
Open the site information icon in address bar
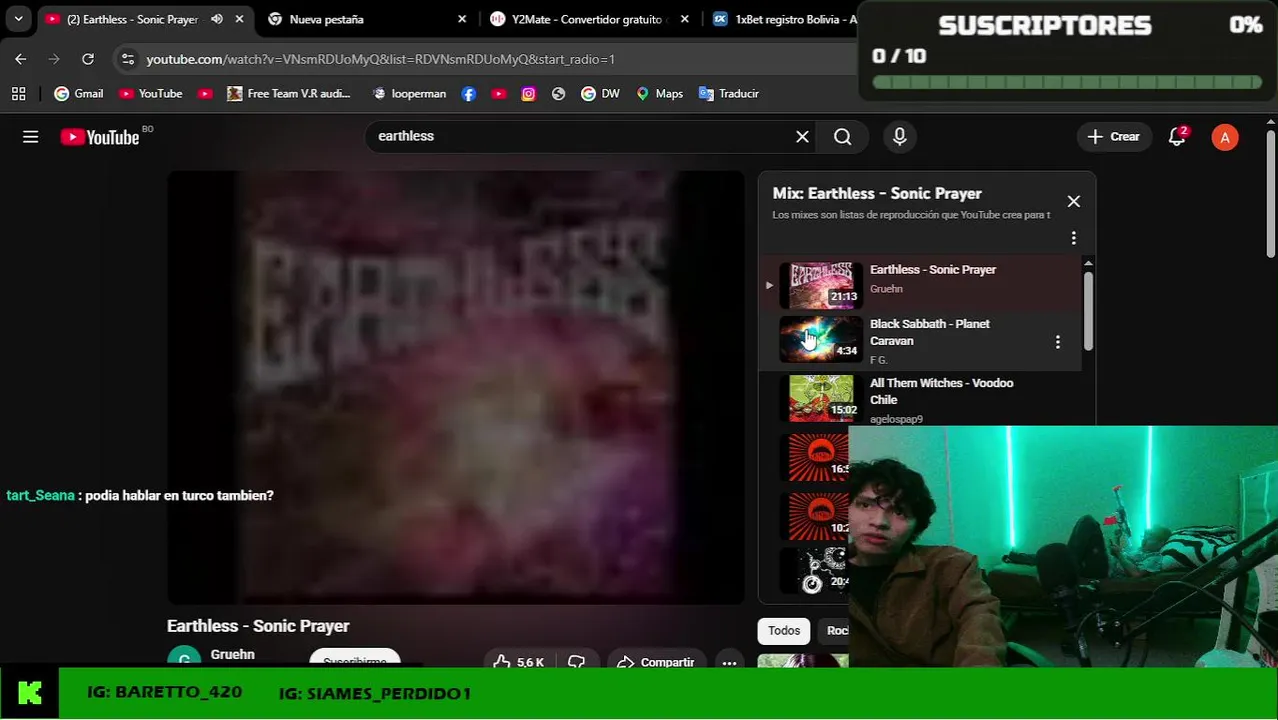tap(127, 59)
